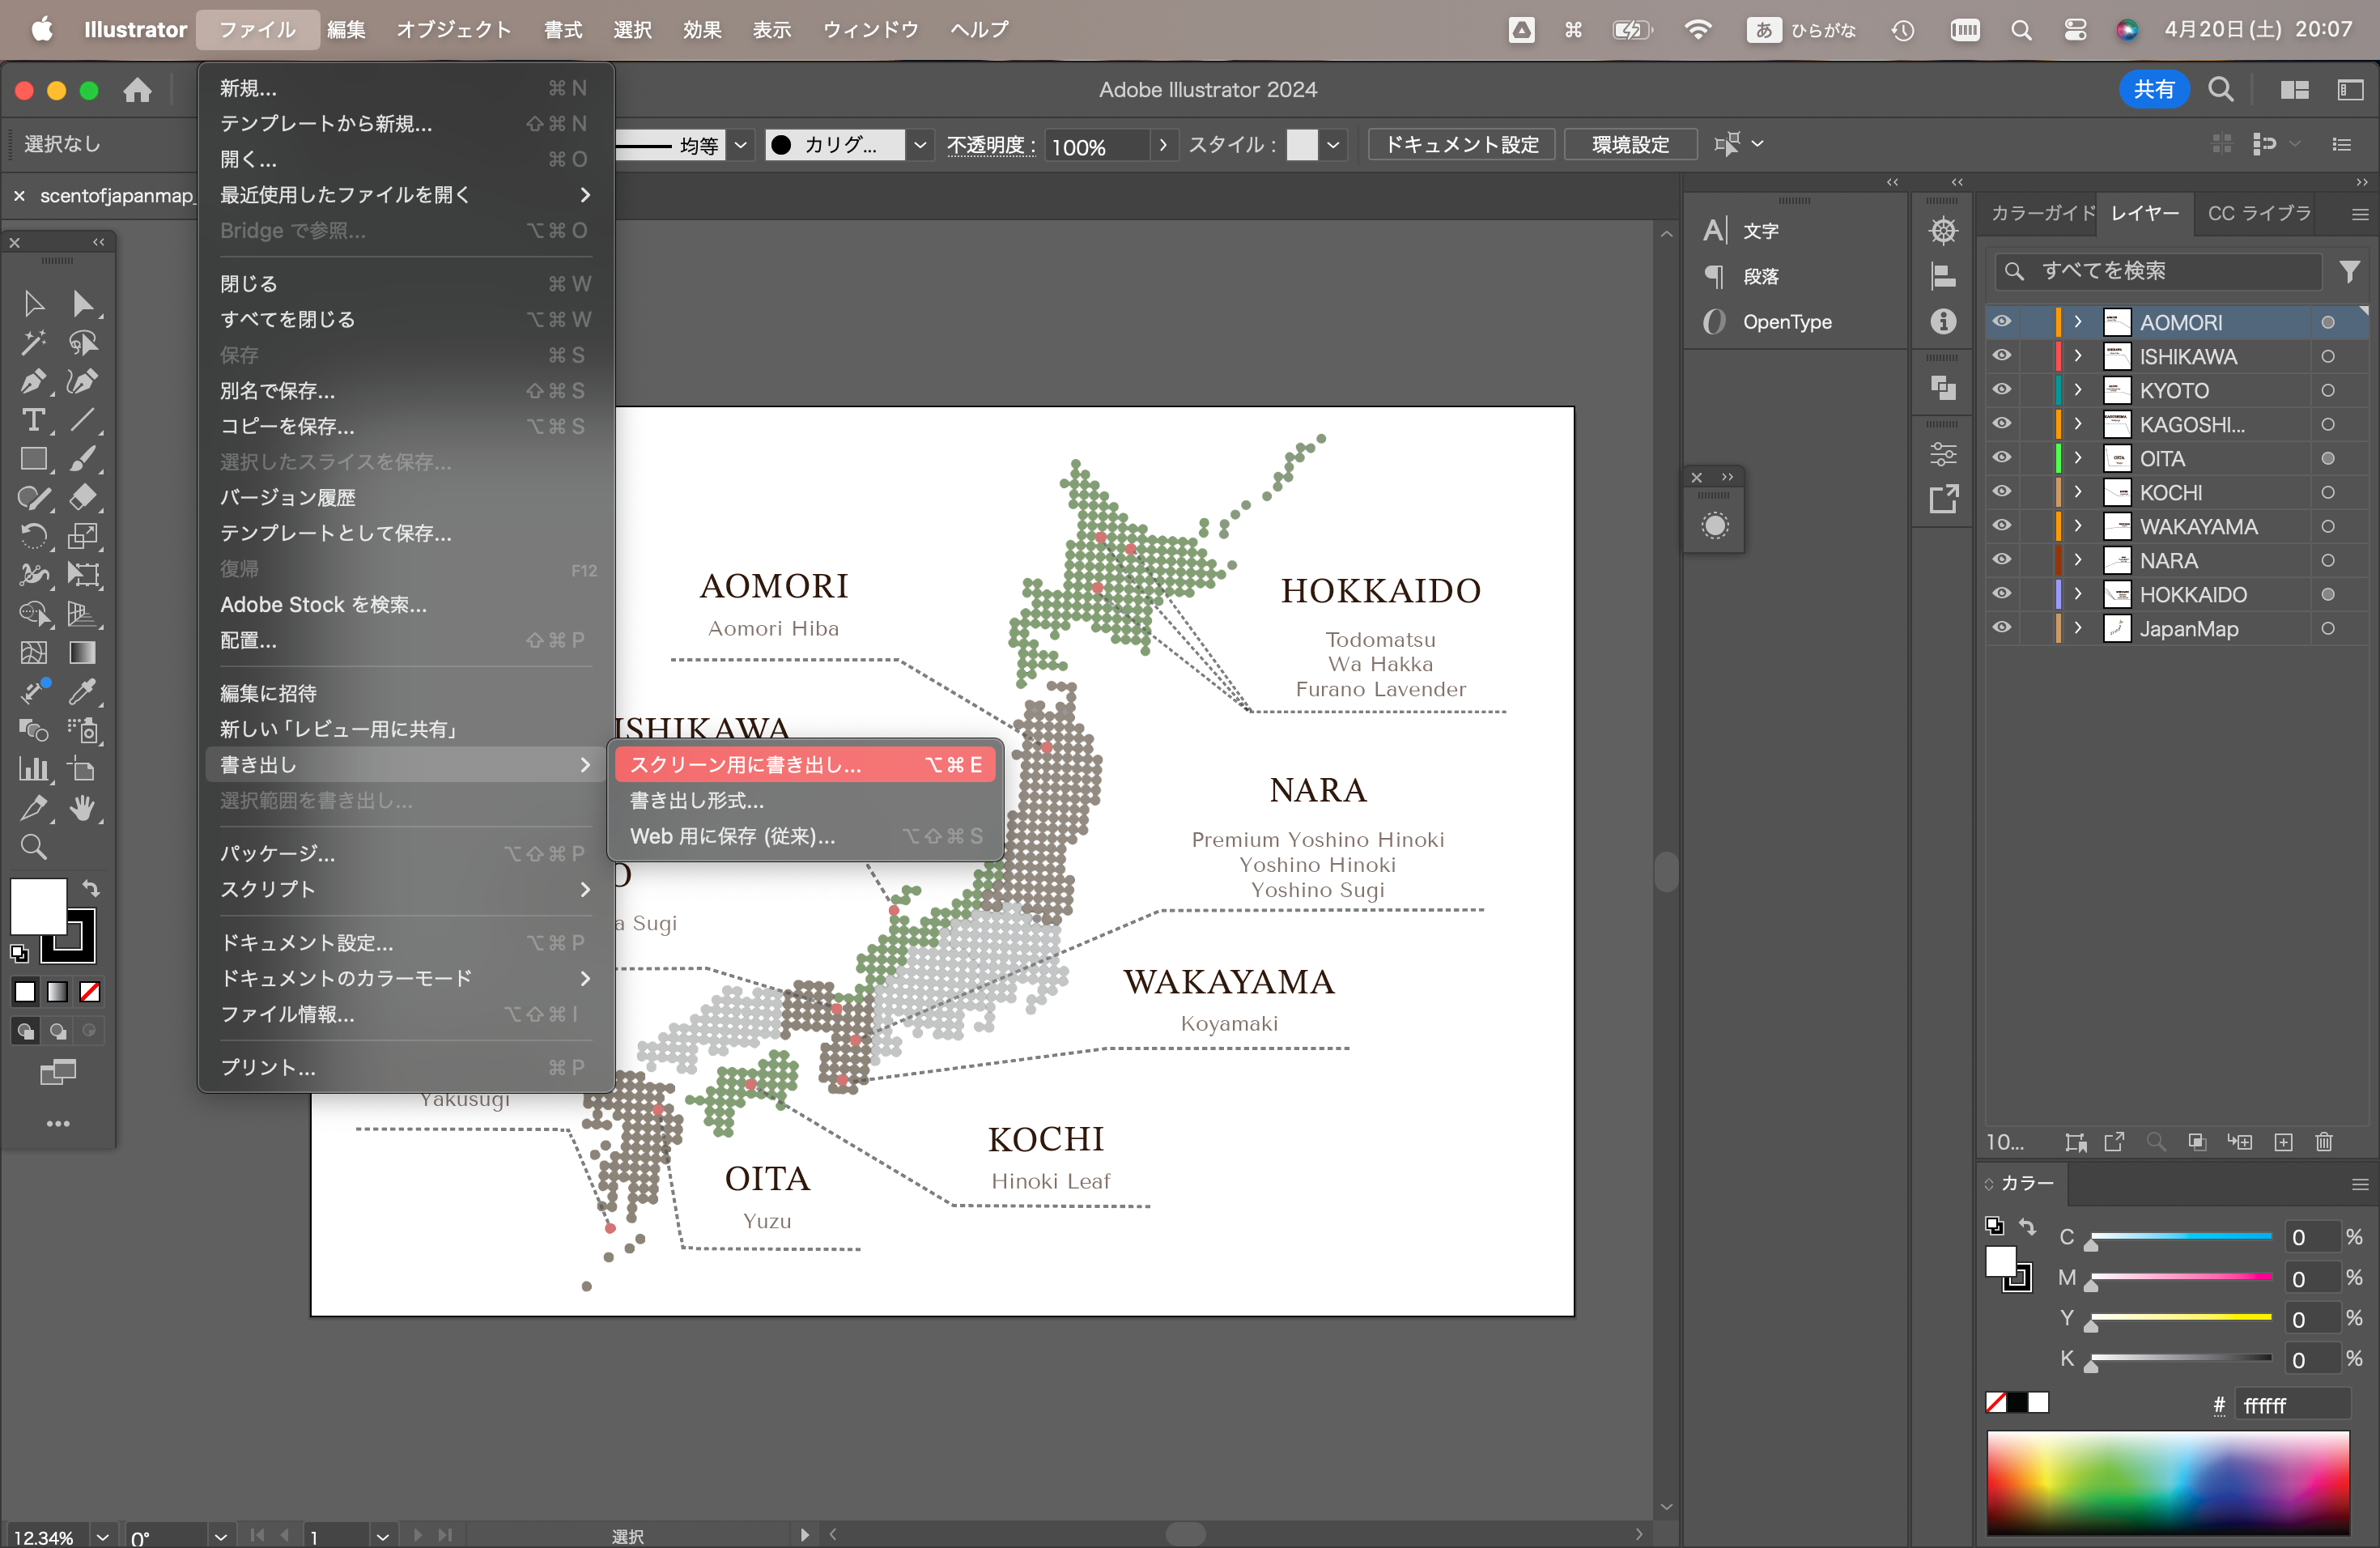This screenshot has width=2380, height=1548.
Task: Delete selection with Layers trash icon
Action: point(2323,1142)
